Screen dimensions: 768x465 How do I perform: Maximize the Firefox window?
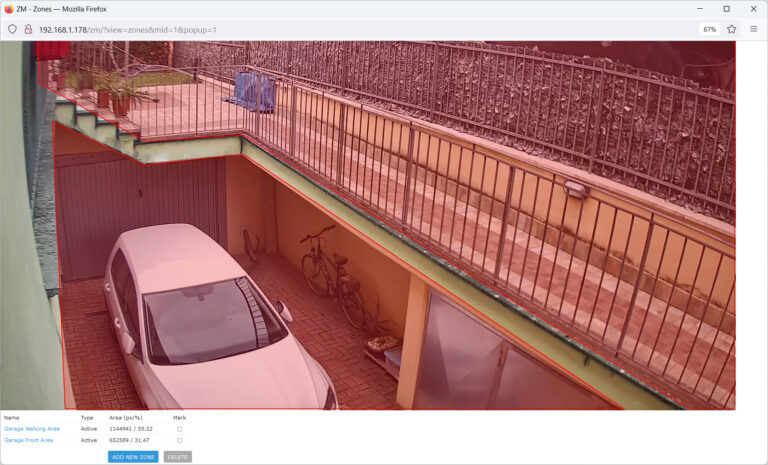click(x=726, y=8)
